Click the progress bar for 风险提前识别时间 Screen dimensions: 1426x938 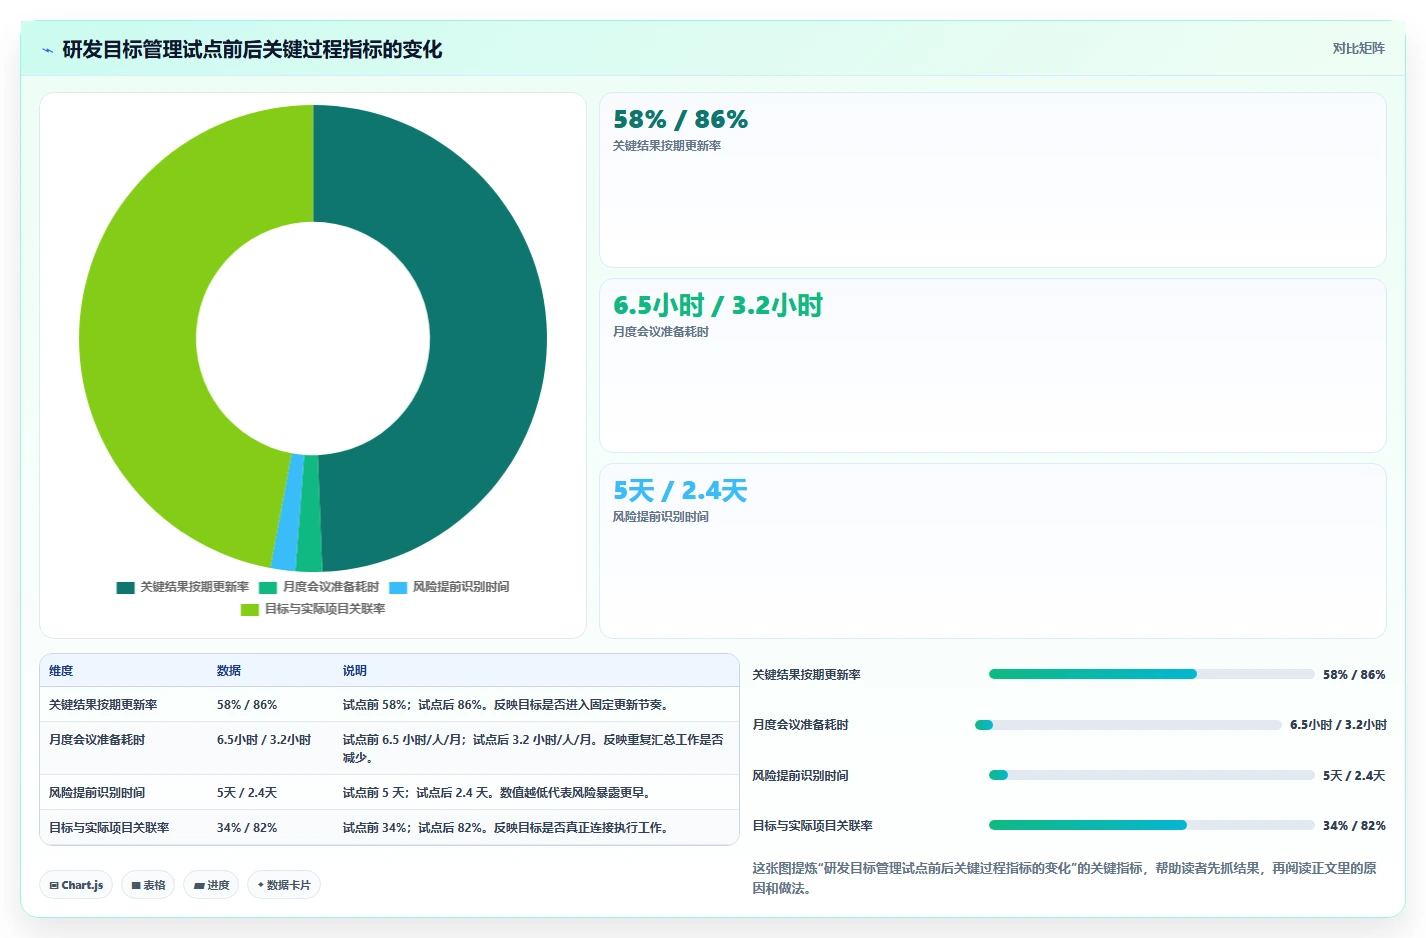click(1151, 775)
